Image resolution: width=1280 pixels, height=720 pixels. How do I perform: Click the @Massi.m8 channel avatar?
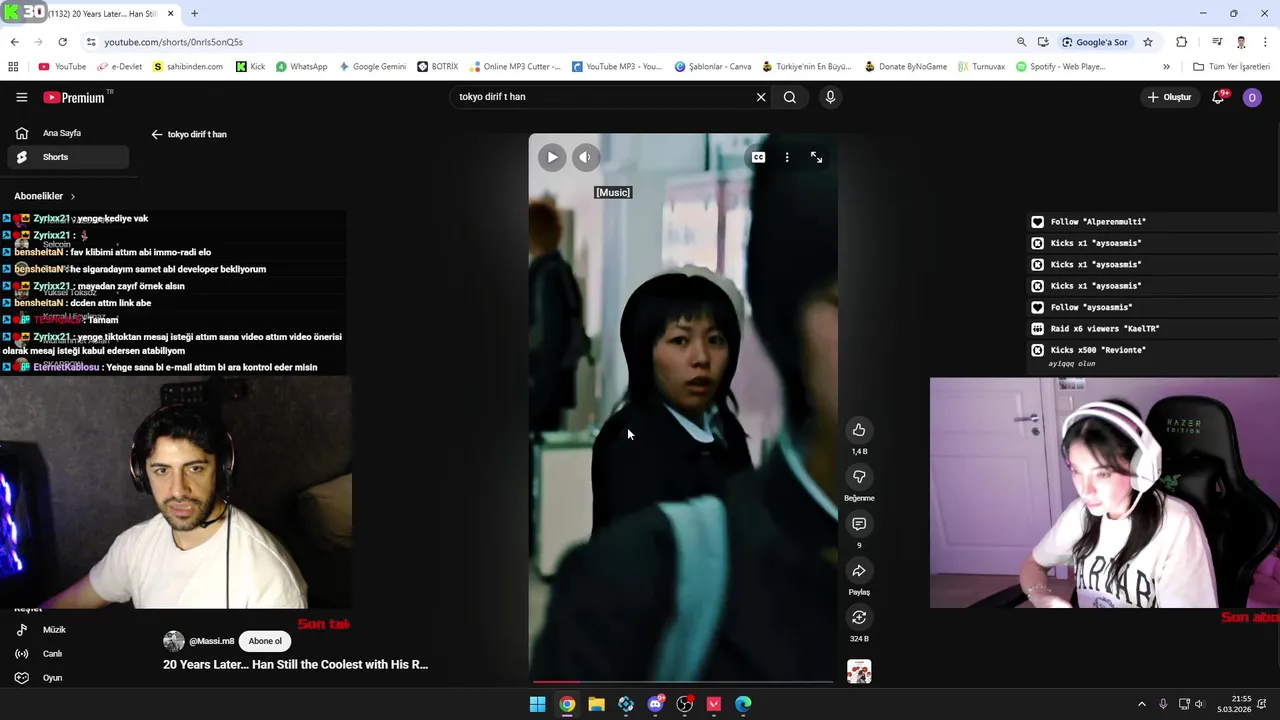pyautogui.click(x=174, y=641)
